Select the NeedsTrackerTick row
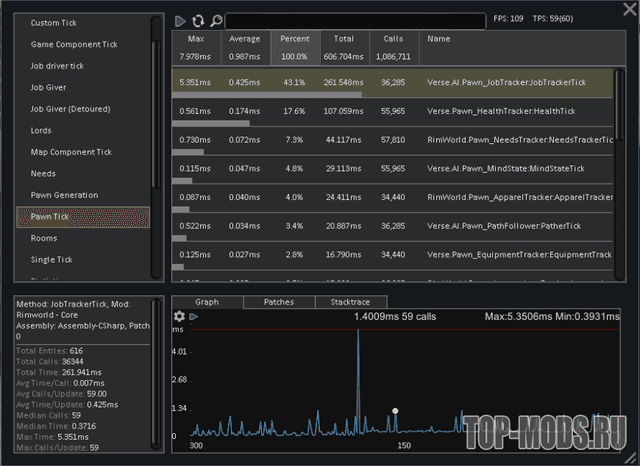 pyautogui.click(x=393, y=141)
